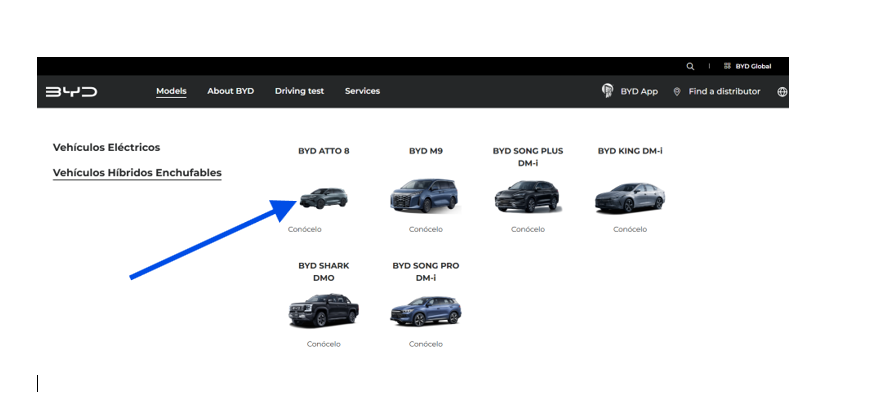Click Conócelo under BYD M9

click(x=426, y=229)
